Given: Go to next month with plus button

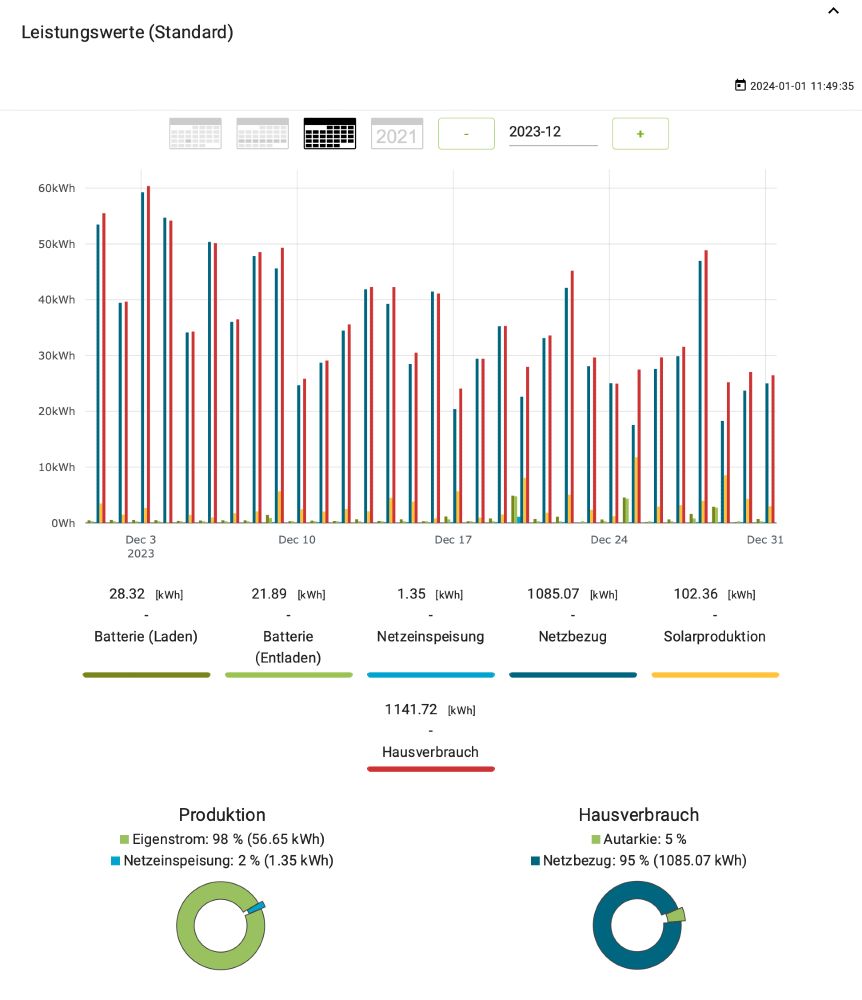Looking at the screenshot, I should pyautogui.click(x=640, y=134).
